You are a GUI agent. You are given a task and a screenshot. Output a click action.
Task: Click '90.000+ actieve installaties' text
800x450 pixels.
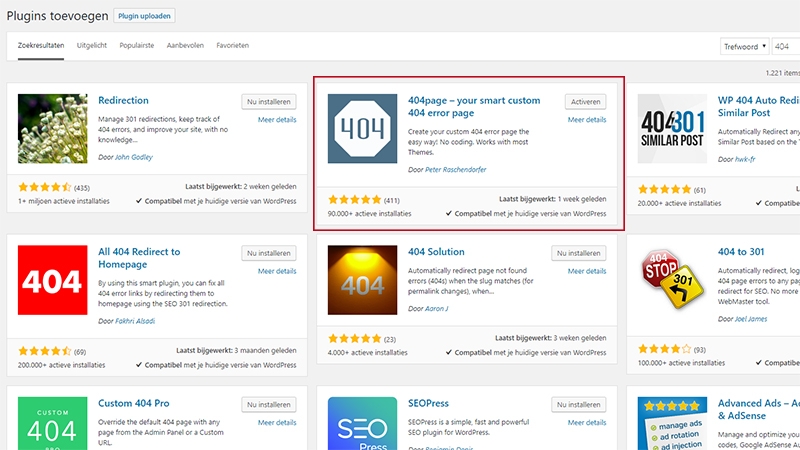click(x=369, y=214)
